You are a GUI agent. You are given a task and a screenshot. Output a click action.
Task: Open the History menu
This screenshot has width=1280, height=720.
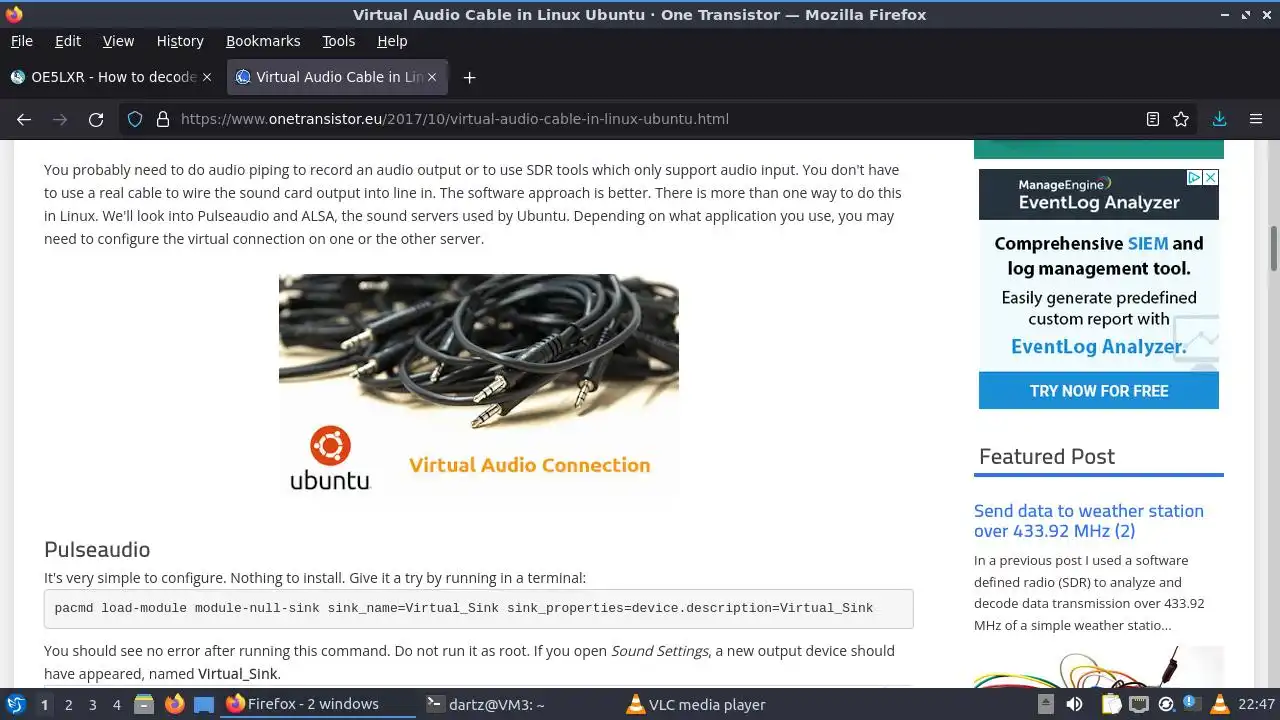[180, 41]
